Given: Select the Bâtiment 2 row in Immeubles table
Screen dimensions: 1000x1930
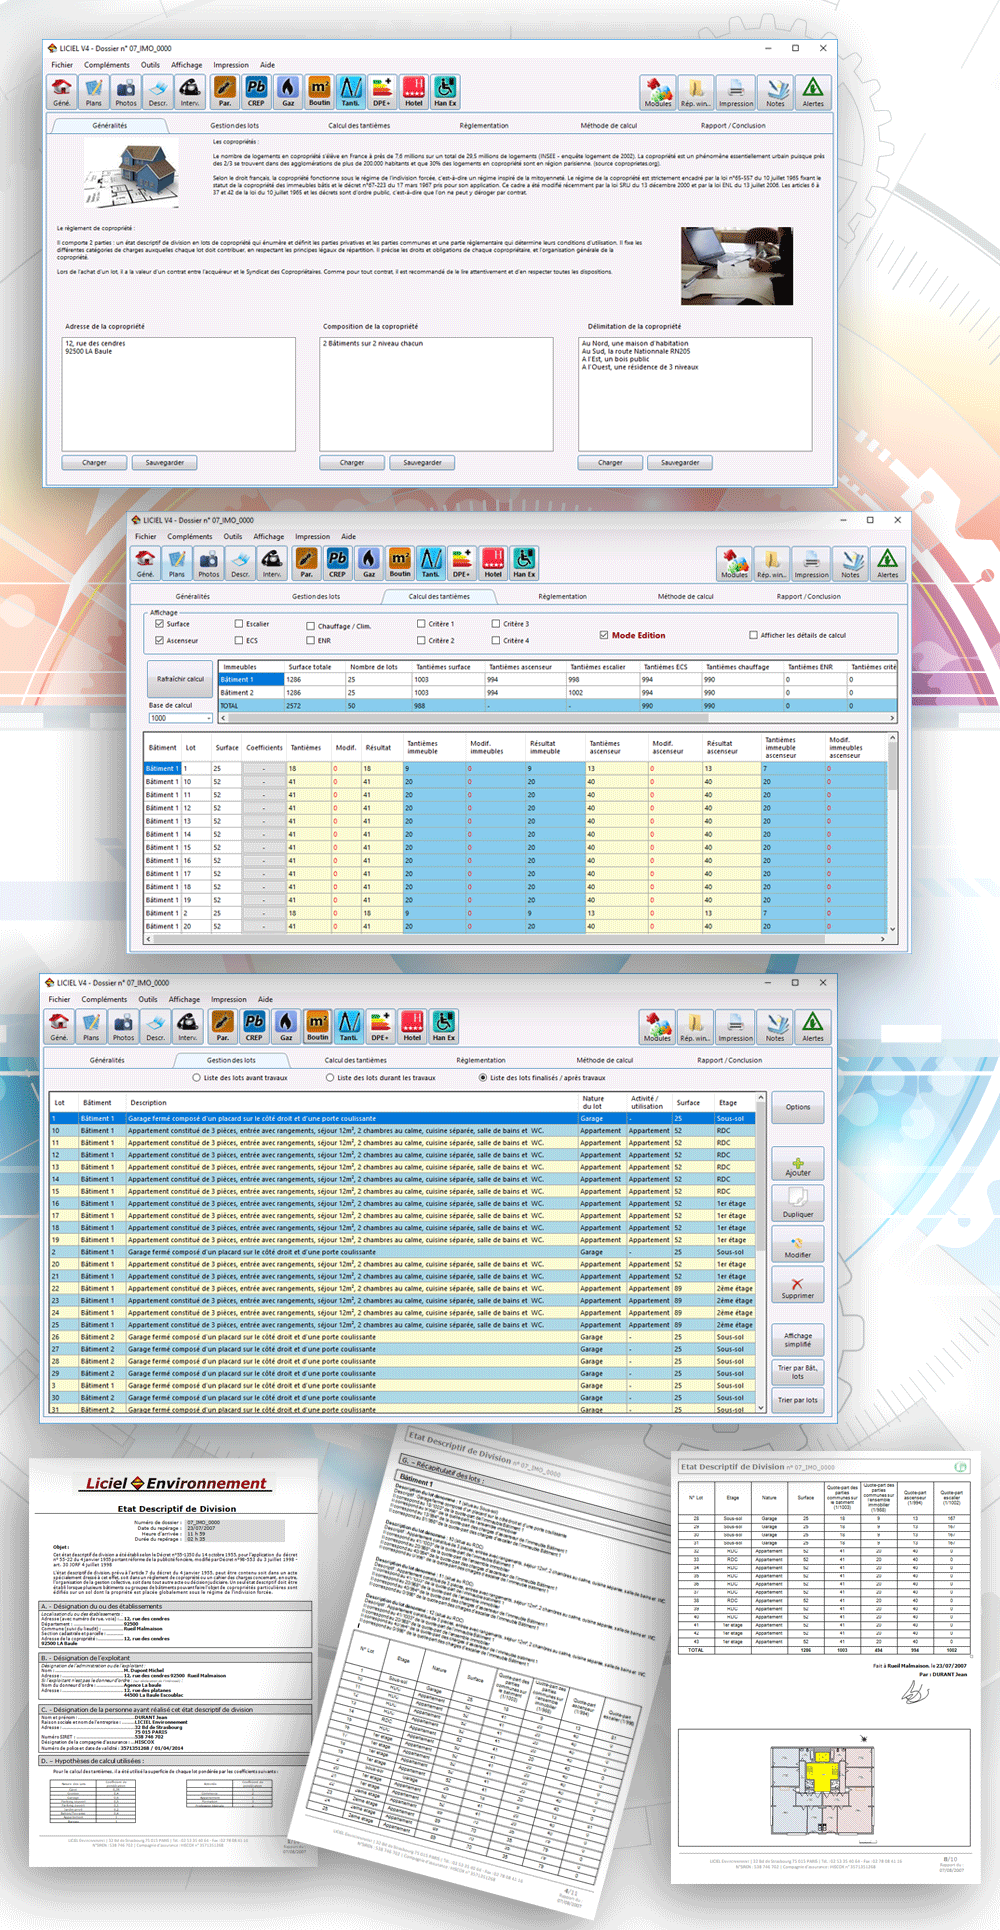Looking at the screenshot, I should (557, 692).
